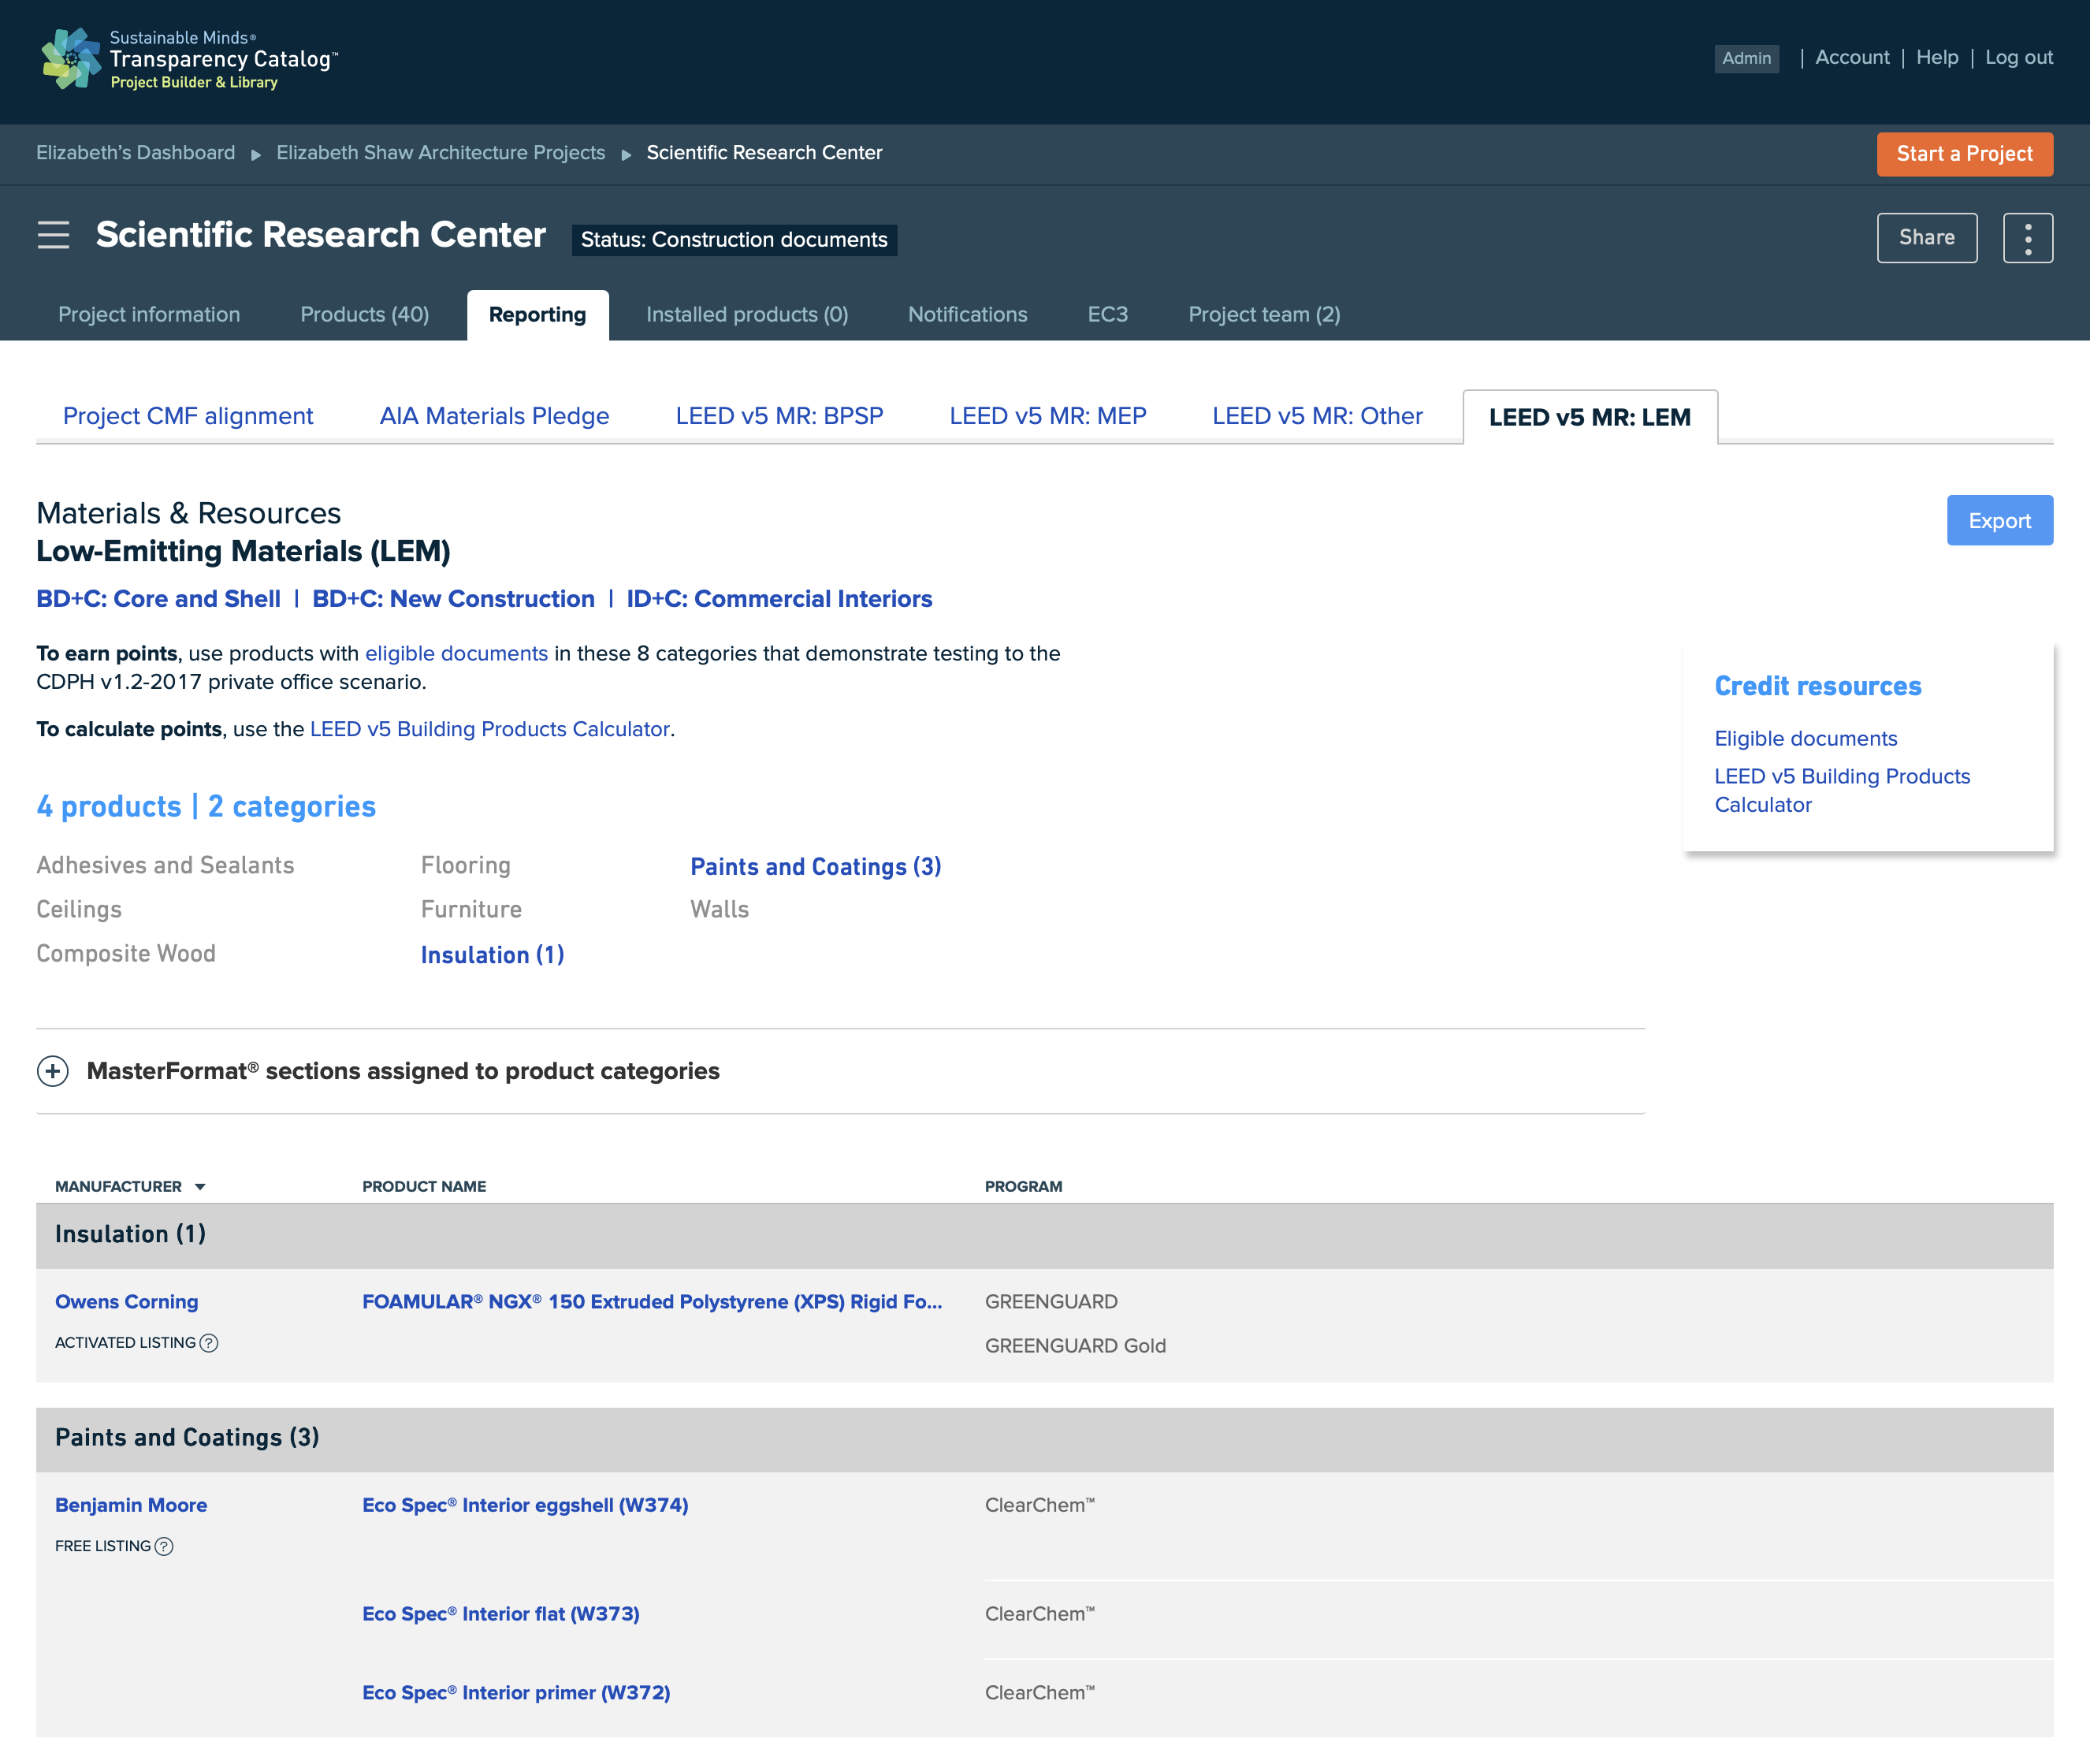Viewport: 2090px width, 1764px height.
Task: Click the Share button
Action: 1927,238
